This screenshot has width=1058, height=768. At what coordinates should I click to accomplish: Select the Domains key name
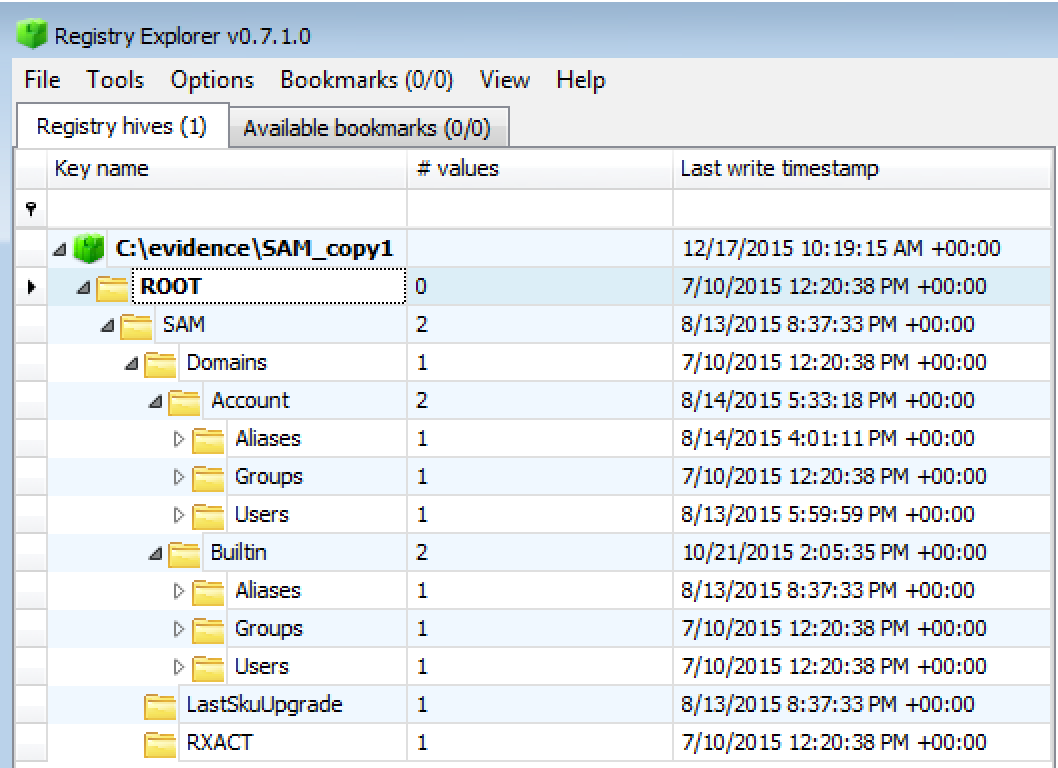pyautogui.click(x=226, y=362)
